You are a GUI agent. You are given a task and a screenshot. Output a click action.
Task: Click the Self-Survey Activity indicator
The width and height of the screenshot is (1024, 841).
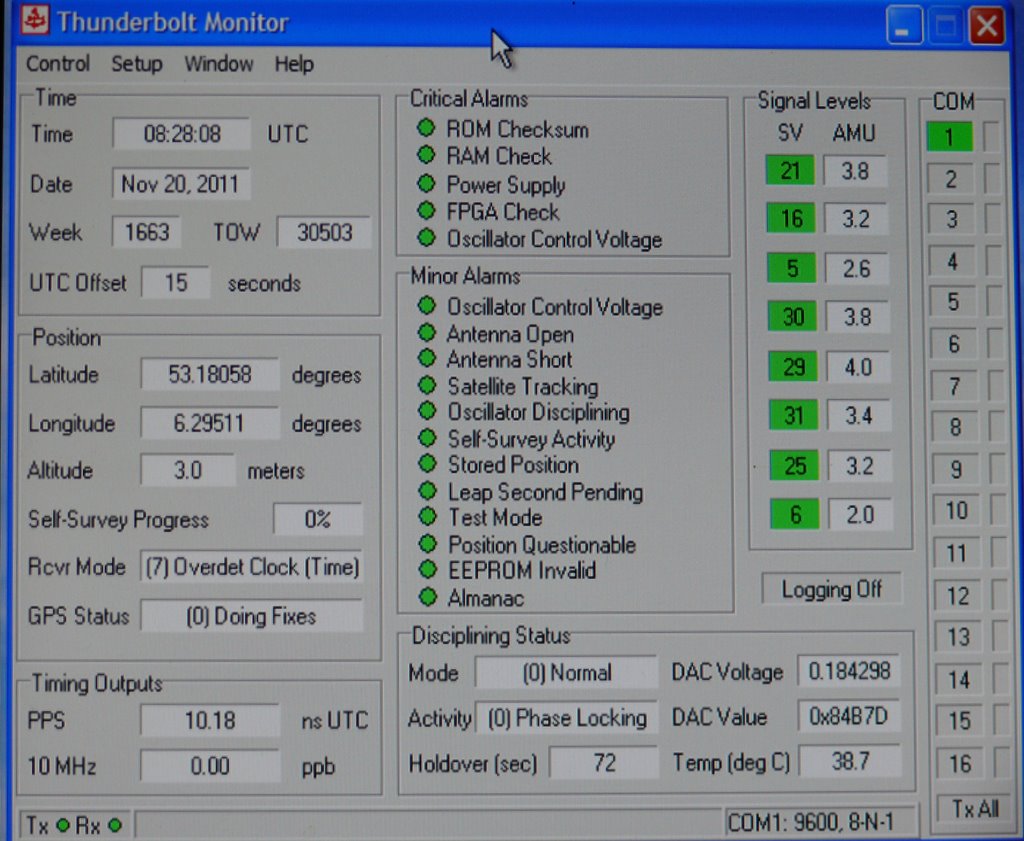click(x=427, y=437)
